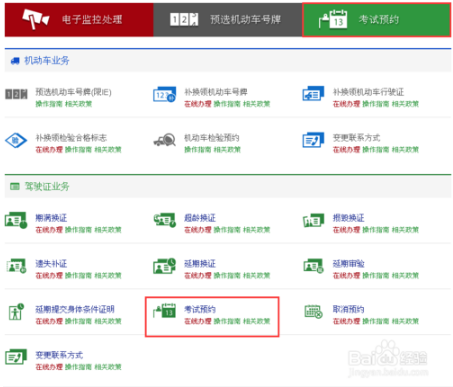Click the 补换领机动车行驶证 icon

click(x=313, y=94)
